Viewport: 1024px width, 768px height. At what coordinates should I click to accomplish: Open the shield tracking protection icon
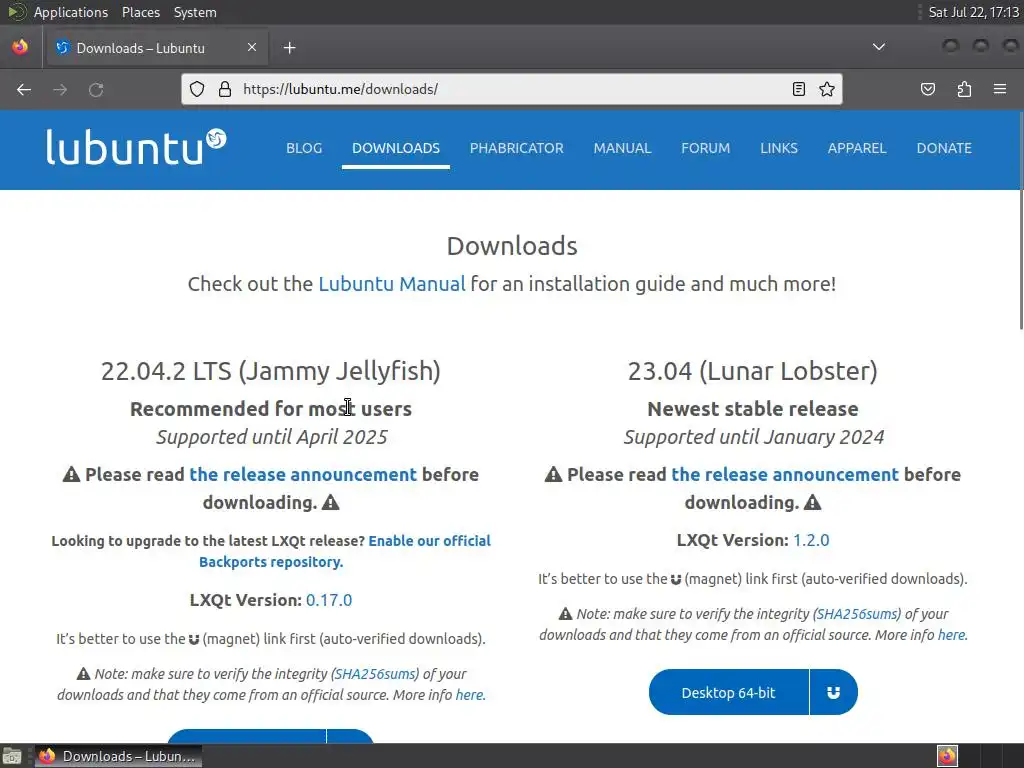[x=197, y=89]
